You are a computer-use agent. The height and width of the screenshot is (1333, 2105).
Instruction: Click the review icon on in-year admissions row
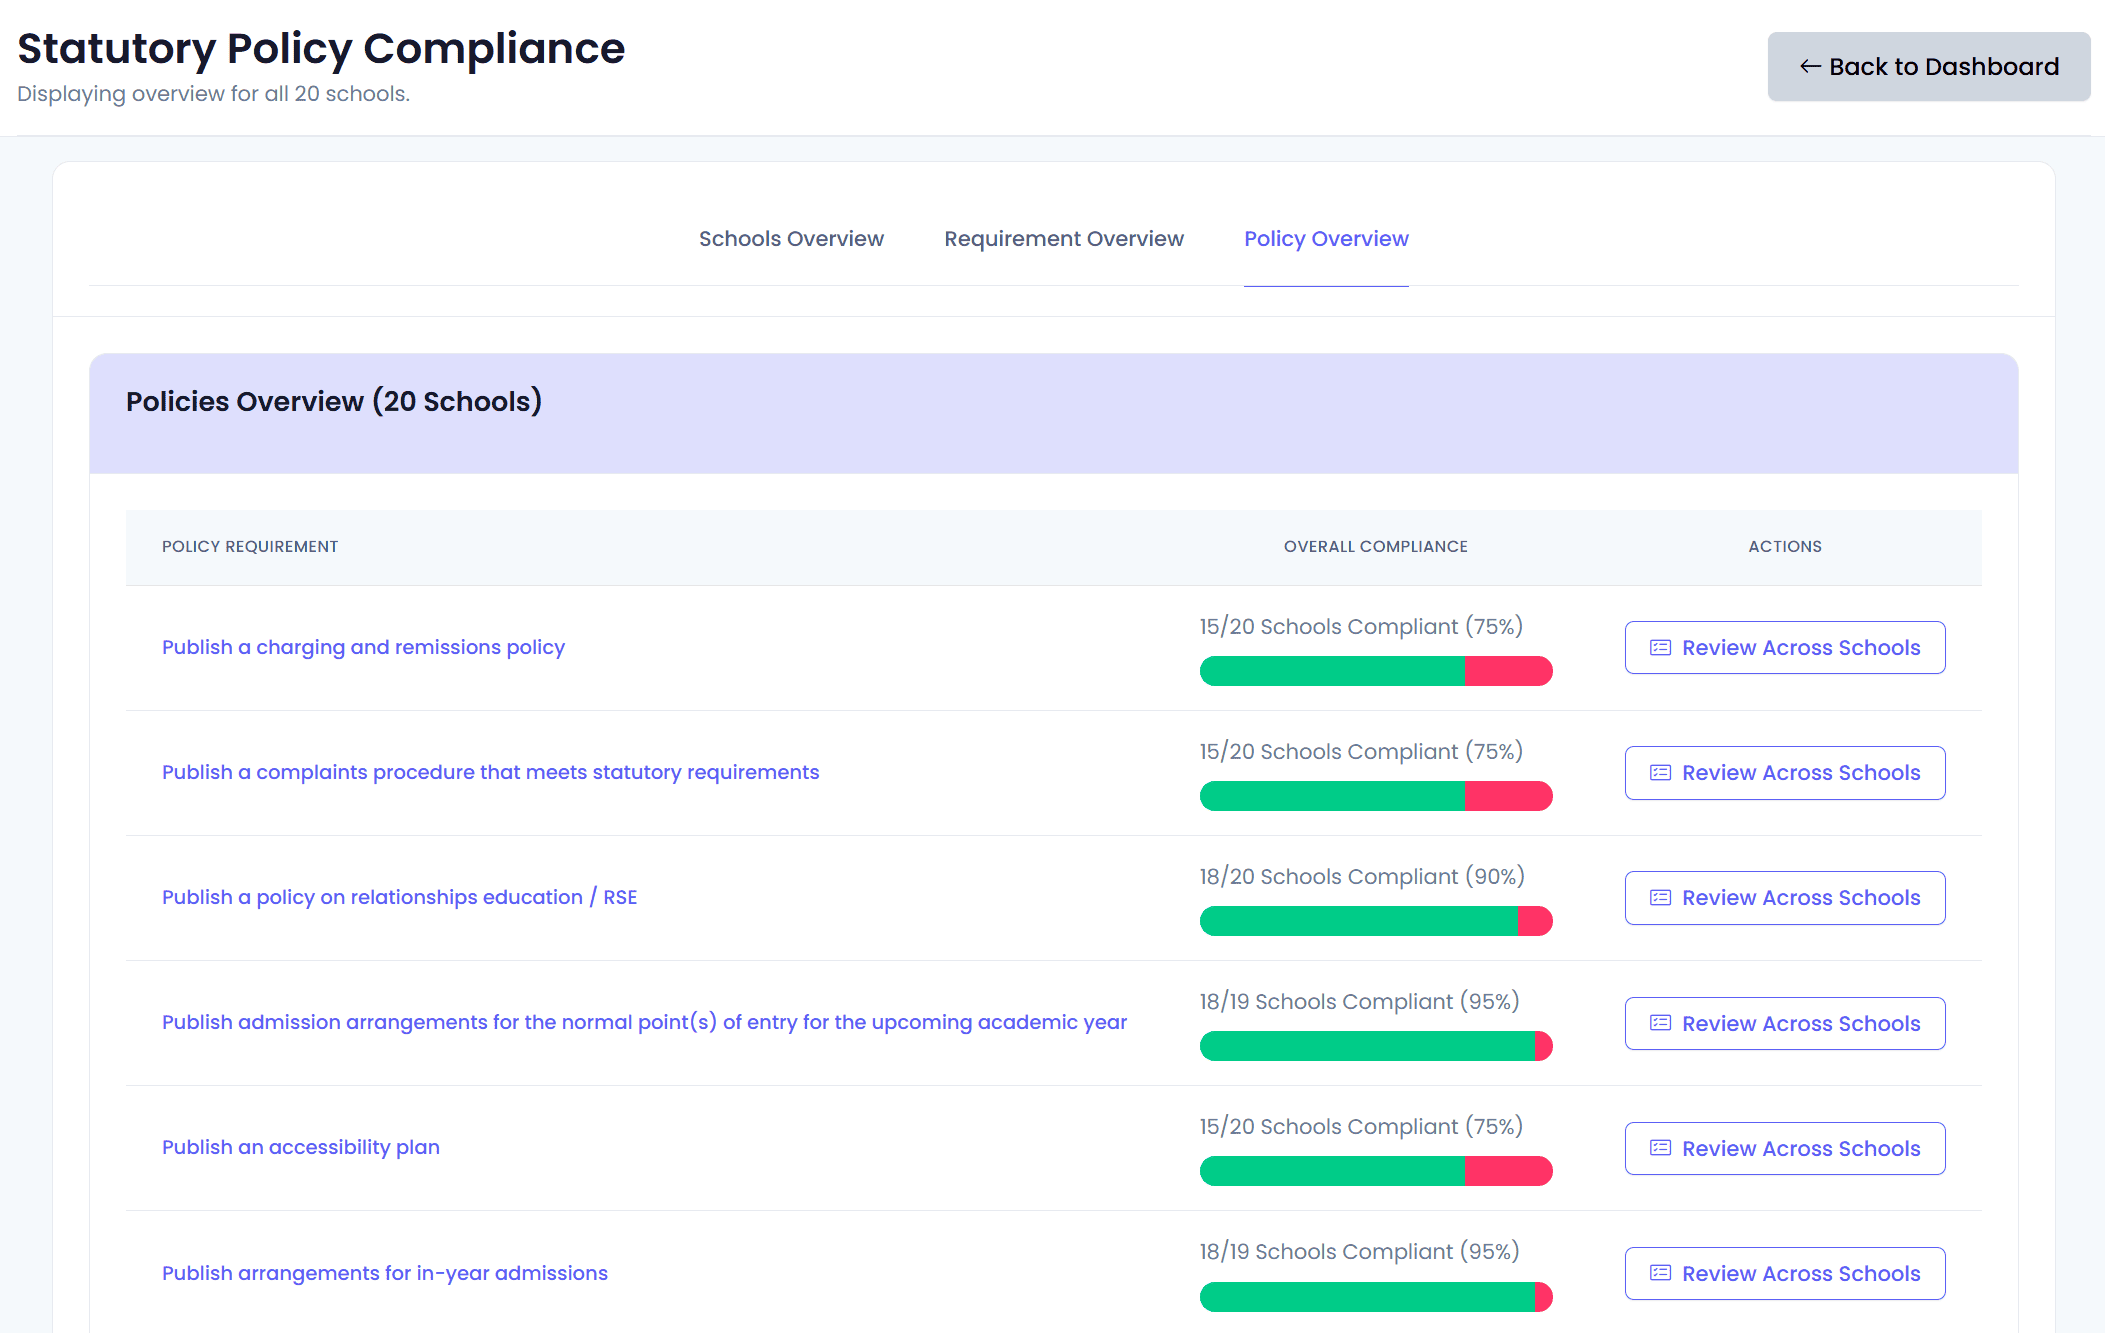[1660, 1273]
